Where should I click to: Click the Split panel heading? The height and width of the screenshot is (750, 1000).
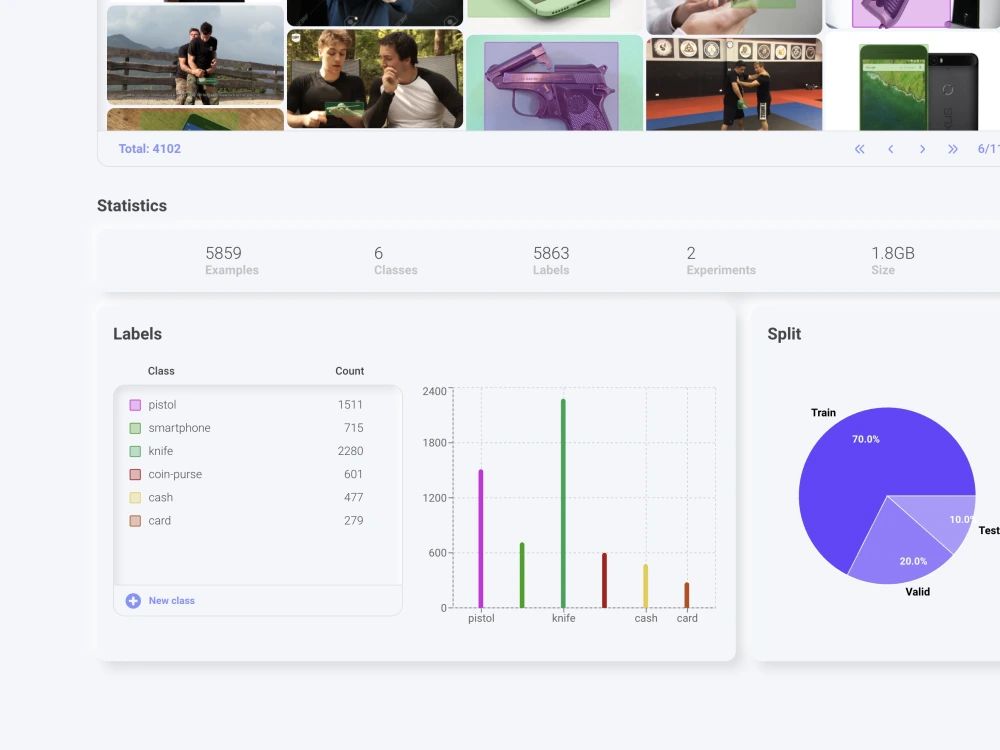coord(784,334)
